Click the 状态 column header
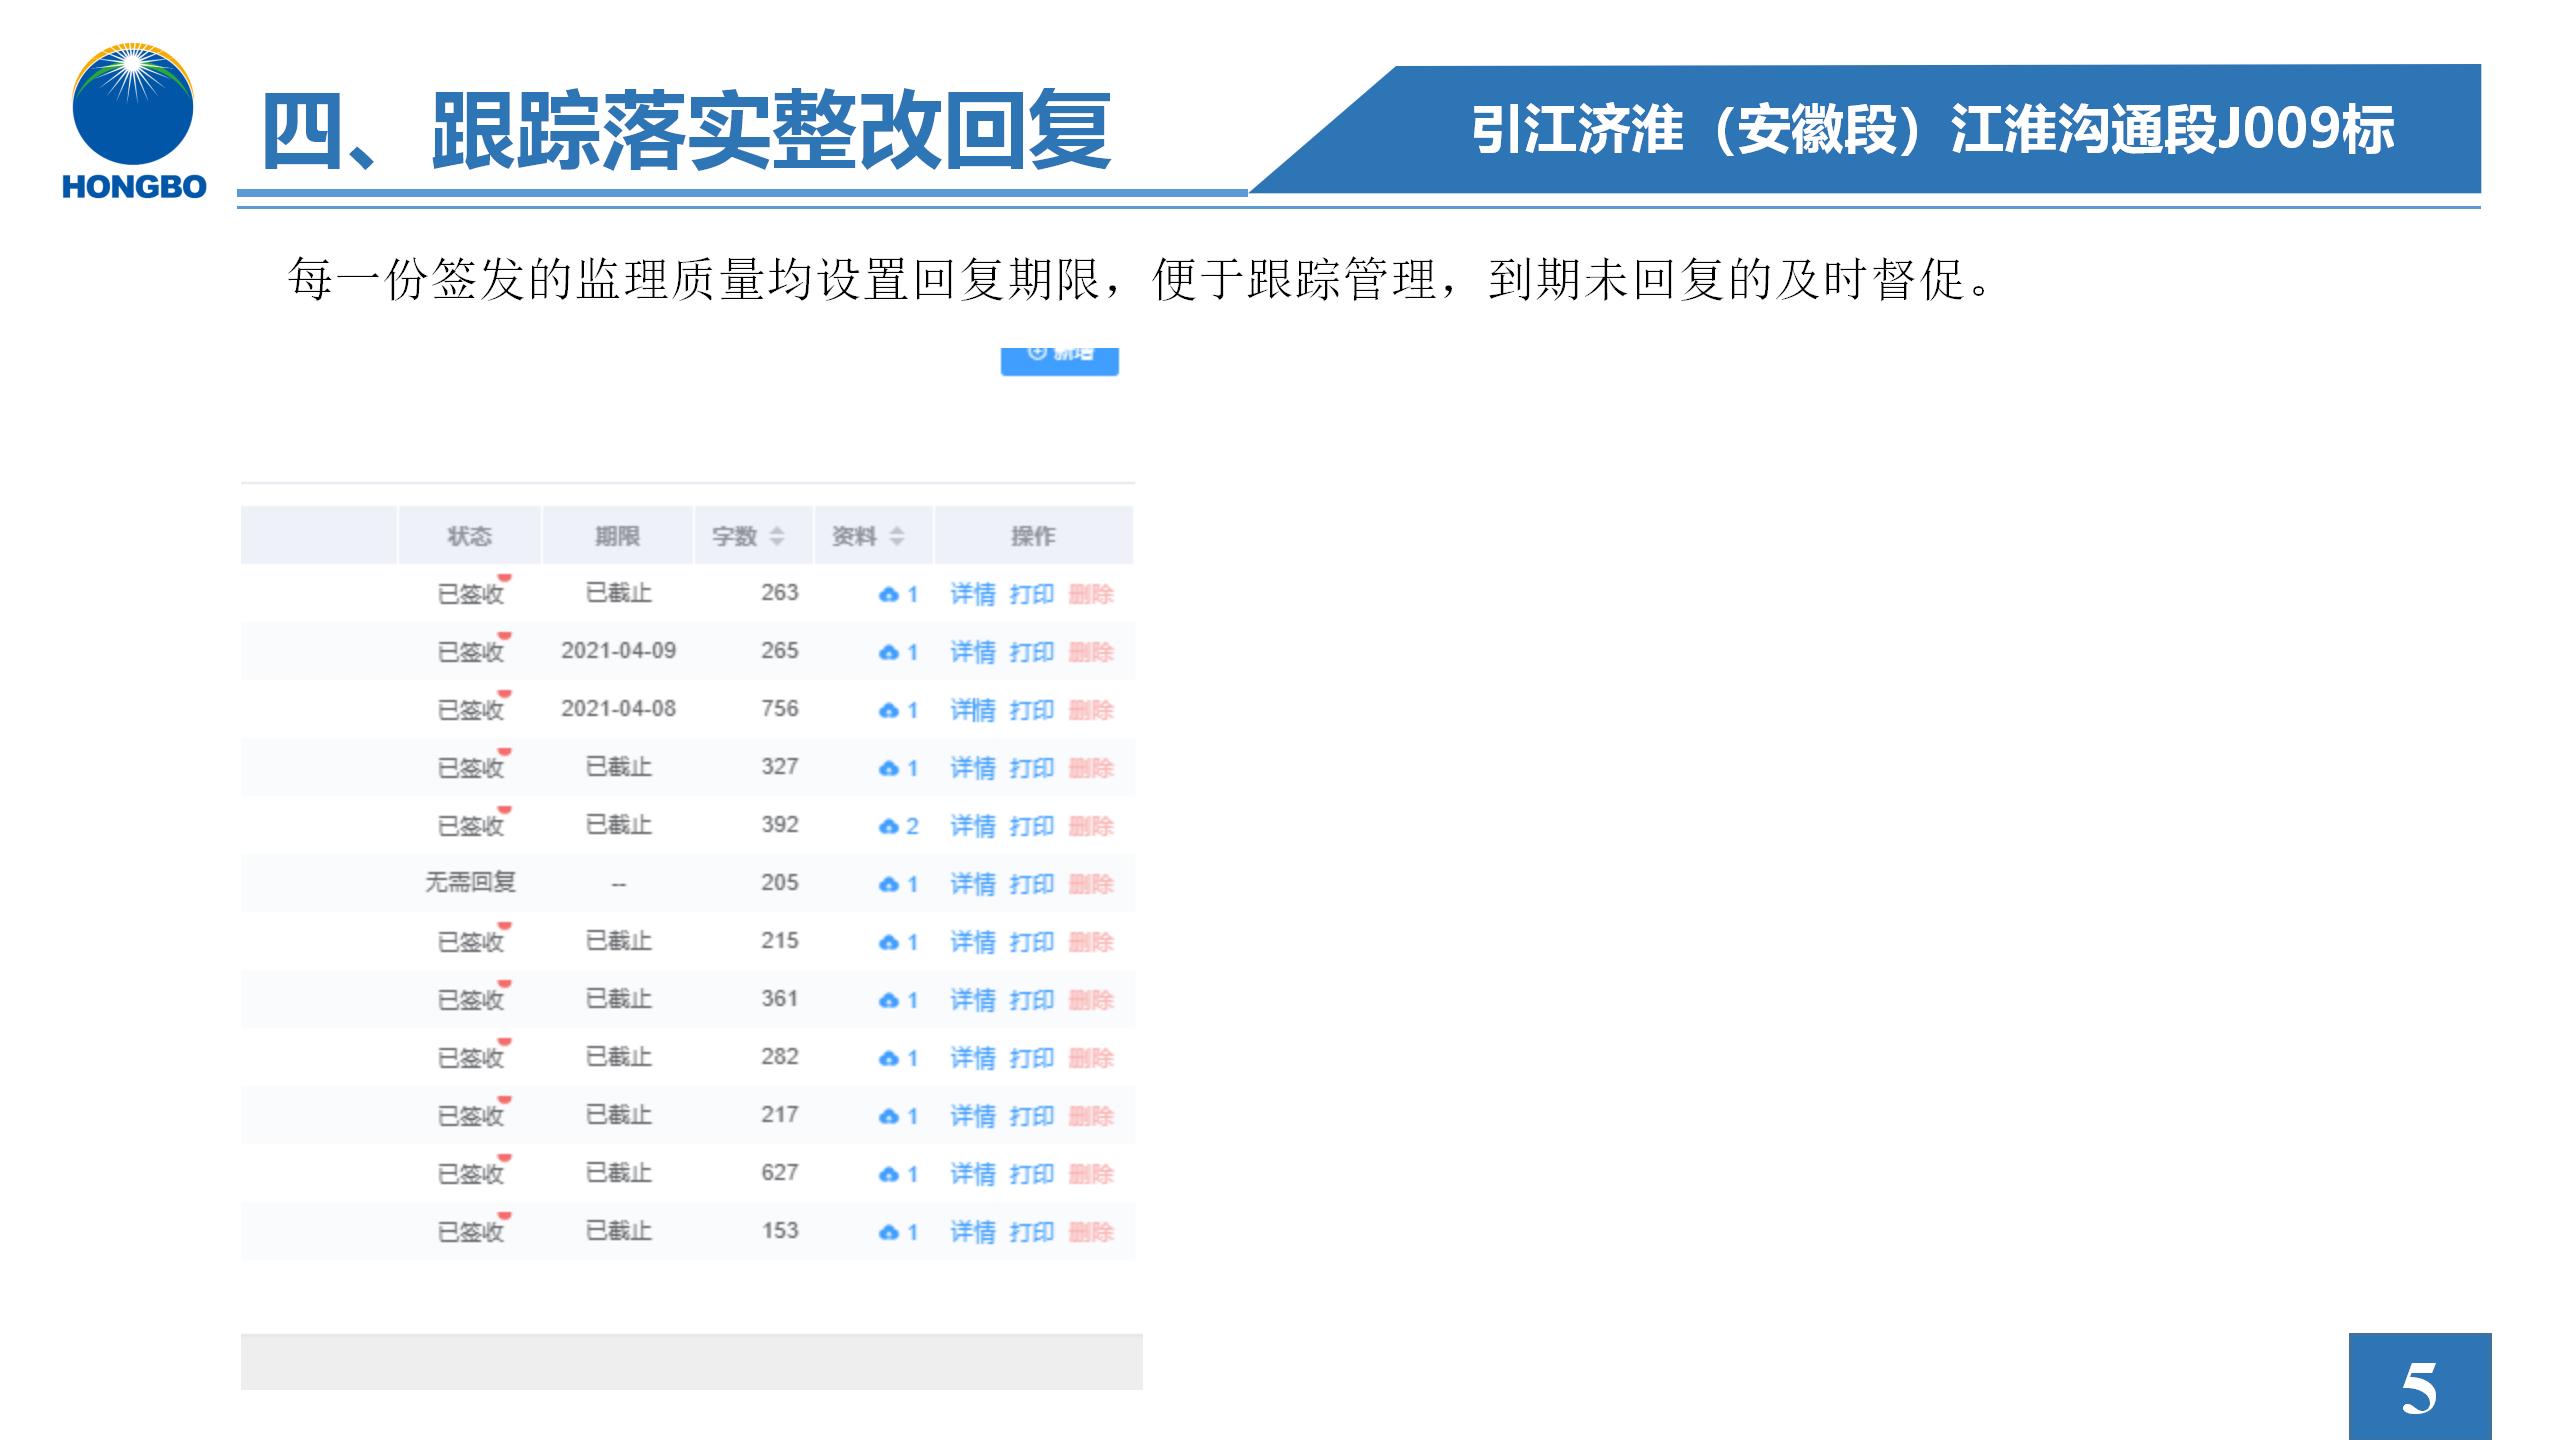The image size is (2560, 1440). point(469,537)
